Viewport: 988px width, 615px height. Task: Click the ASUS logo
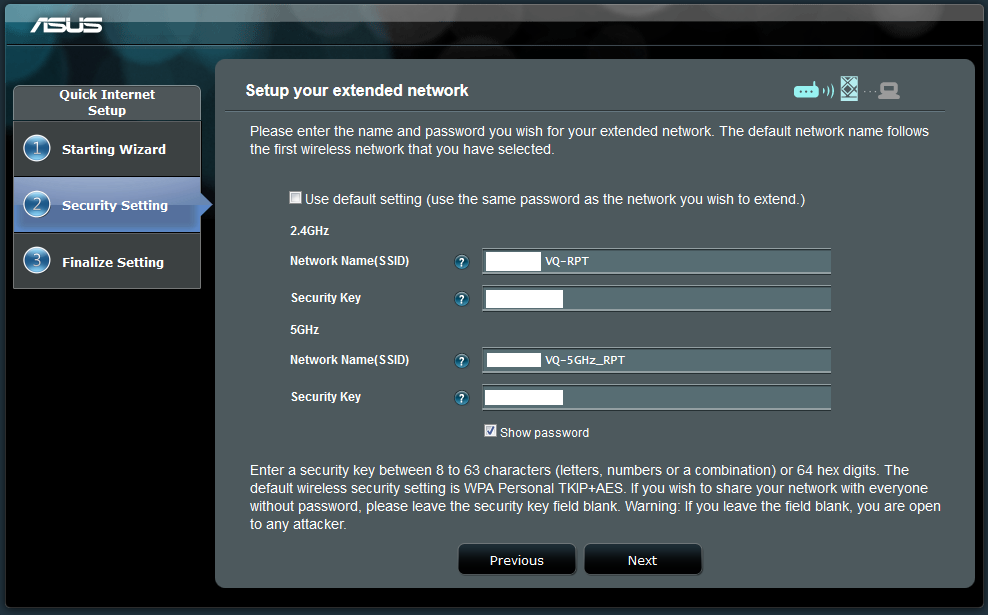click(x=66, y=24)
